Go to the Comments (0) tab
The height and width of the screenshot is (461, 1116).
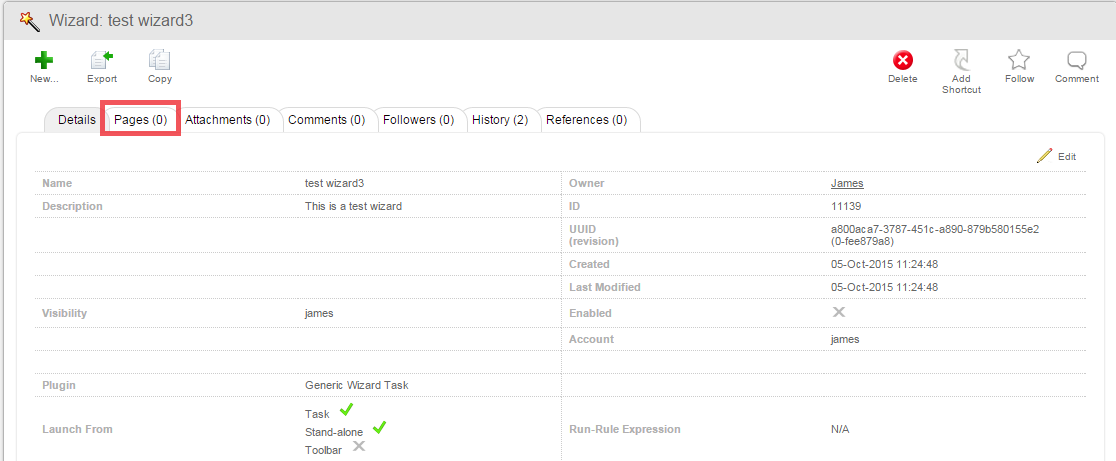[326, 120]
